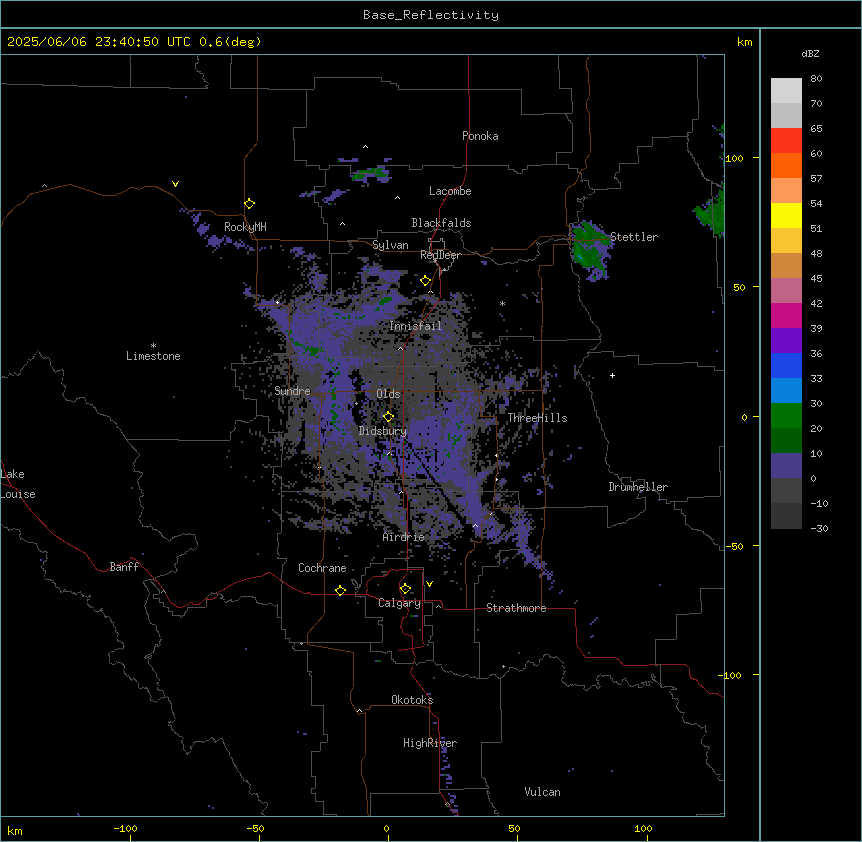Click the Vulcan label
Screen dimensions: 862x842
click(x=543, y=792)
